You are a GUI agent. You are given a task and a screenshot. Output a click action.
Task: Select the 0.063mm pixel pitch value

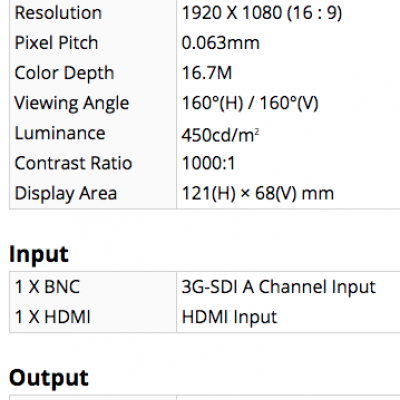pyautogui.click(x=220, y=43)
